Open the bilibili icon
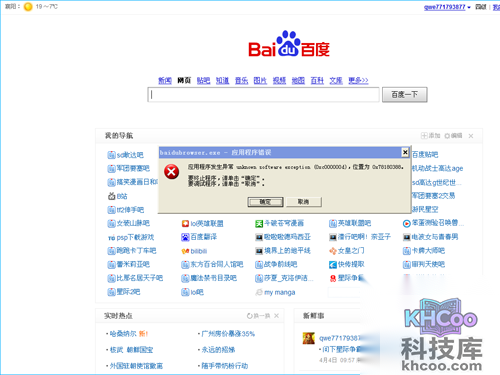Screen dimensions: 500x375 [x=185, y=251]
